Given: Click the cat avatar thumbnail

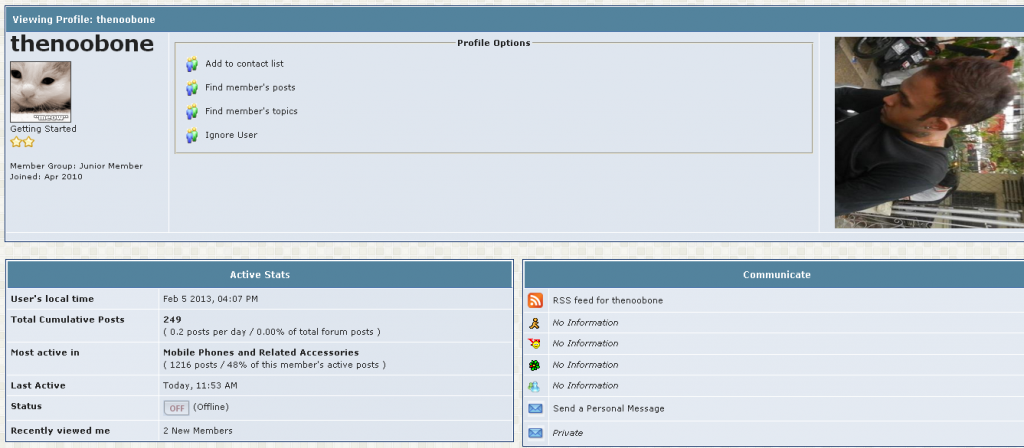Looking at the screenshot, I should click(40, 91).
